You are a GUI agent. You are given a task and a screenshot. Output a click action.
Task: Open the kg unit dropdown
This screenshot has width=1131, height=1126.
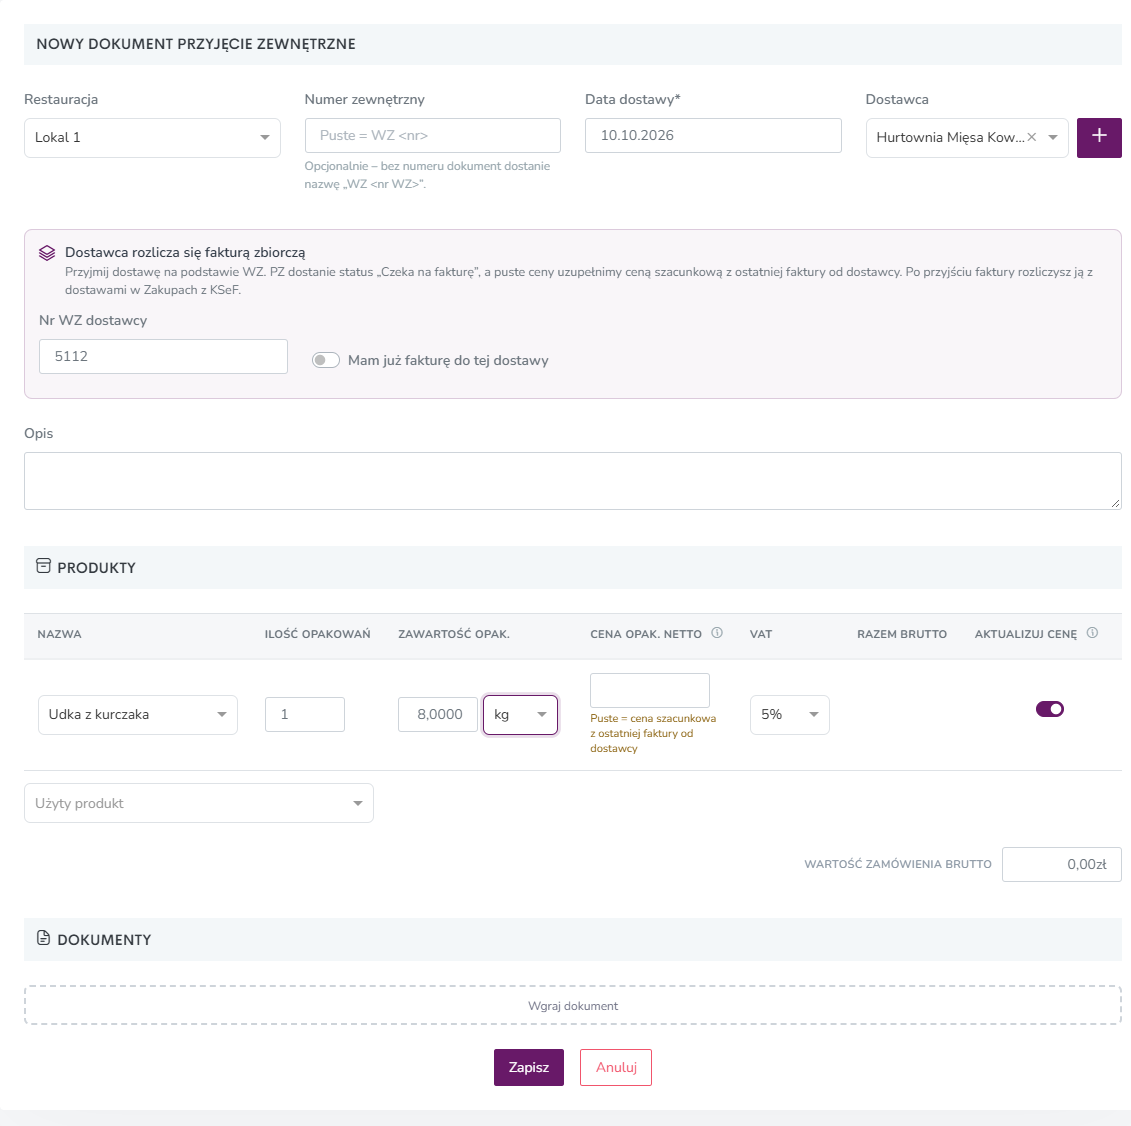(x=520, y=715)
